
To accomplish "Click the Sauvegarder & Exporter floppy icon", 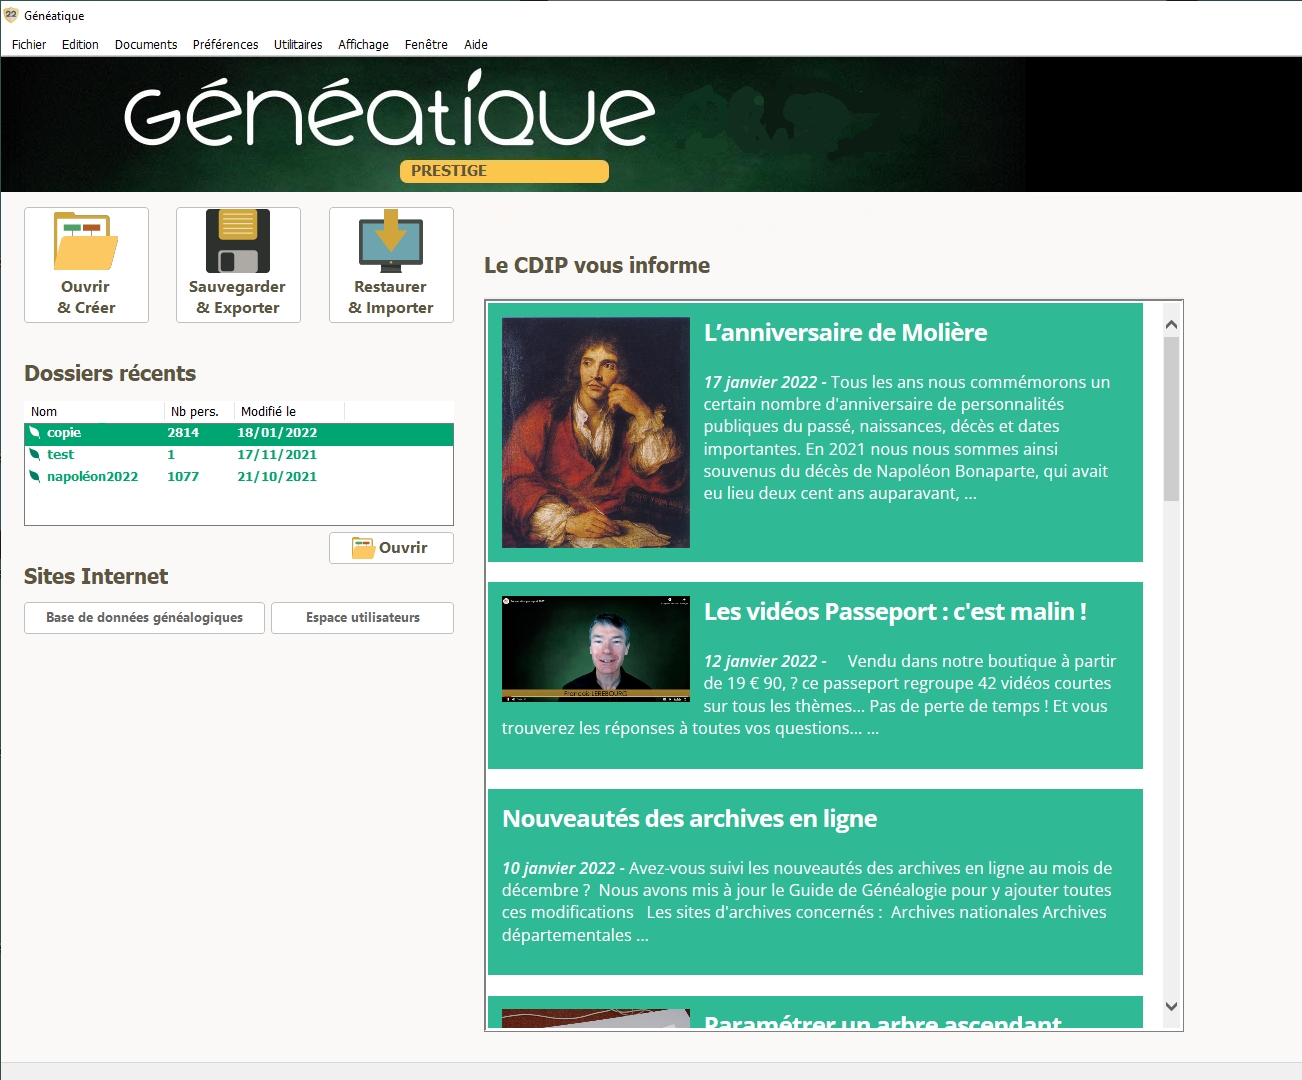I will click(238, 241).
